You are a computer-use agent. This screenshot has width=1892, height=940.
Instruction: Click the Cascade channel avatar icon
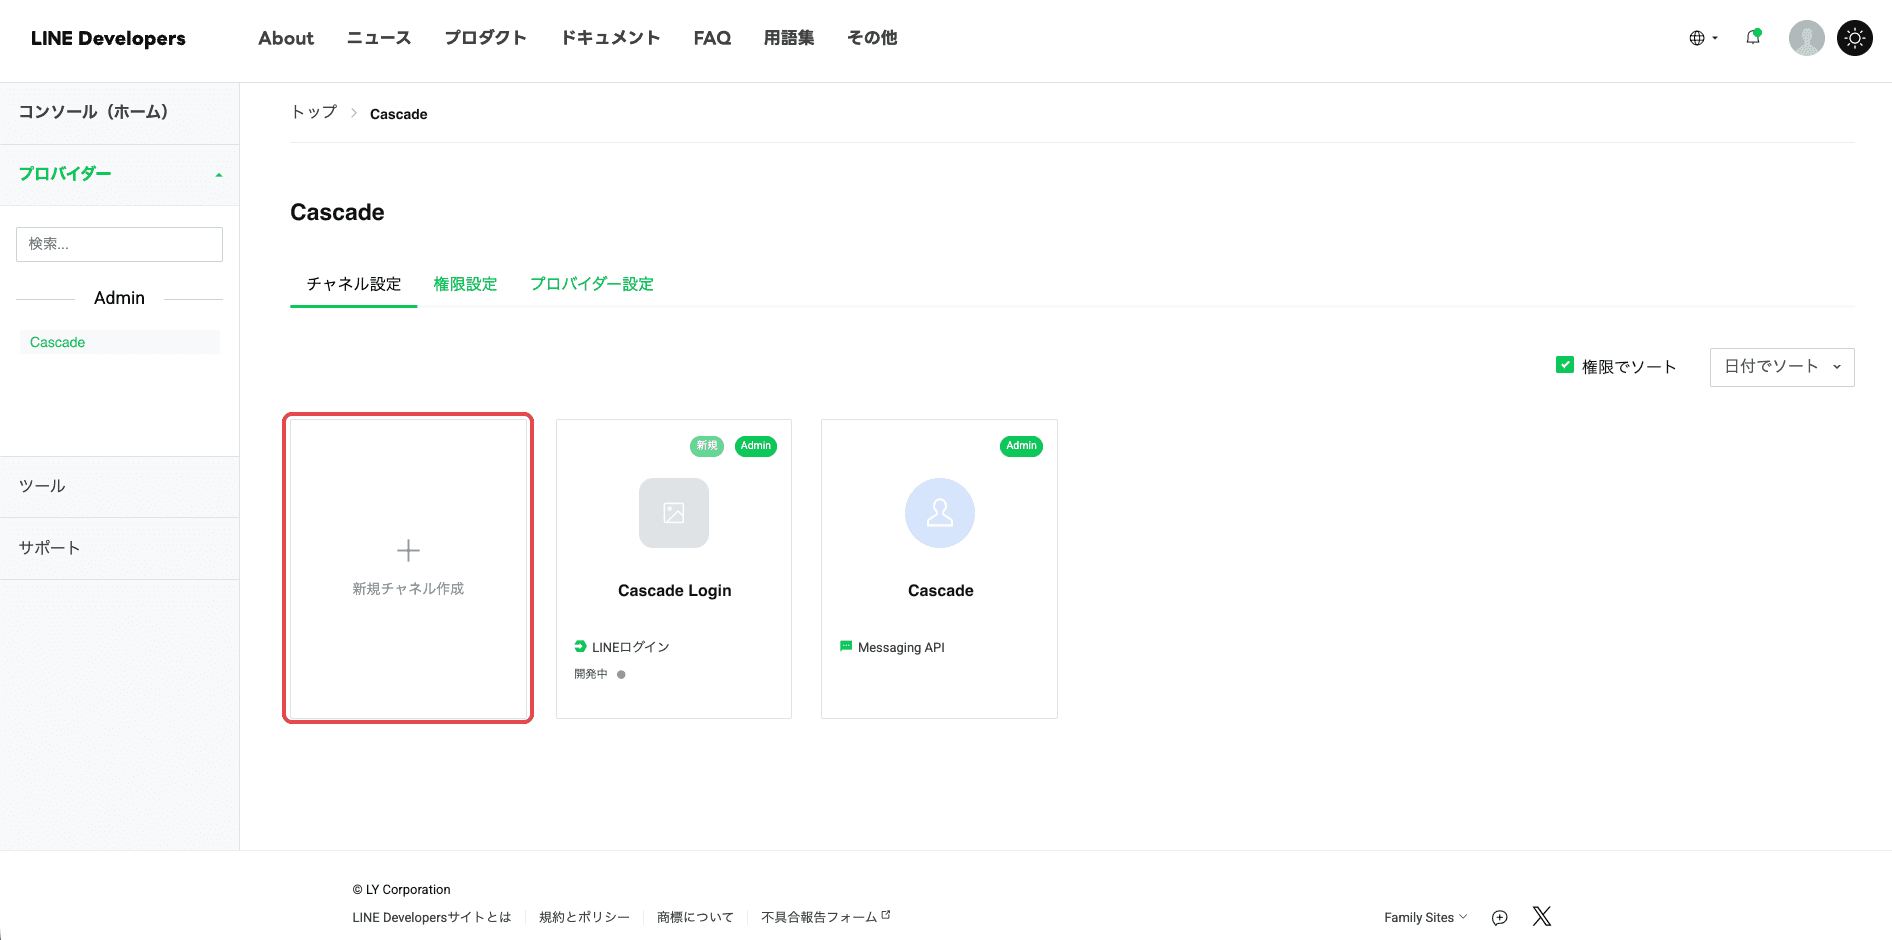[940, 513]
